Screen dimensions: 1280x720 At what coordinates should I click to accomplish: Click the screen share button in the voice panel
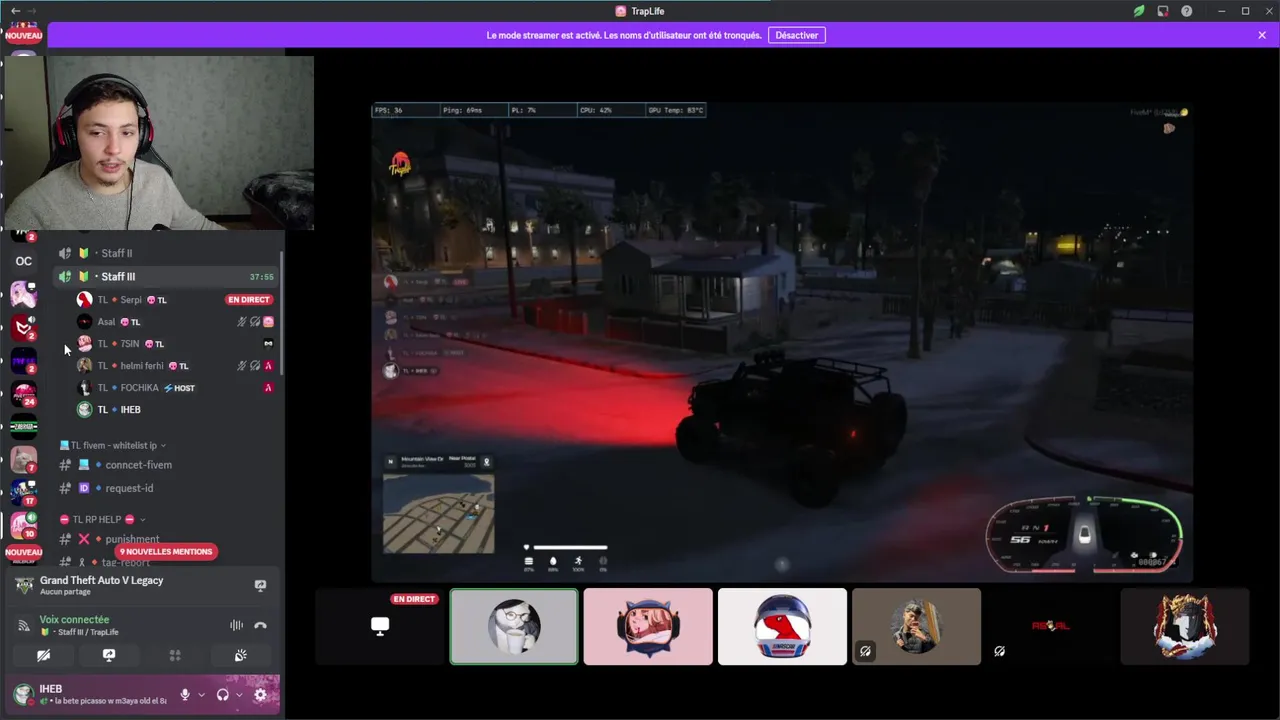pyautogui.click(x=109, y=655)
